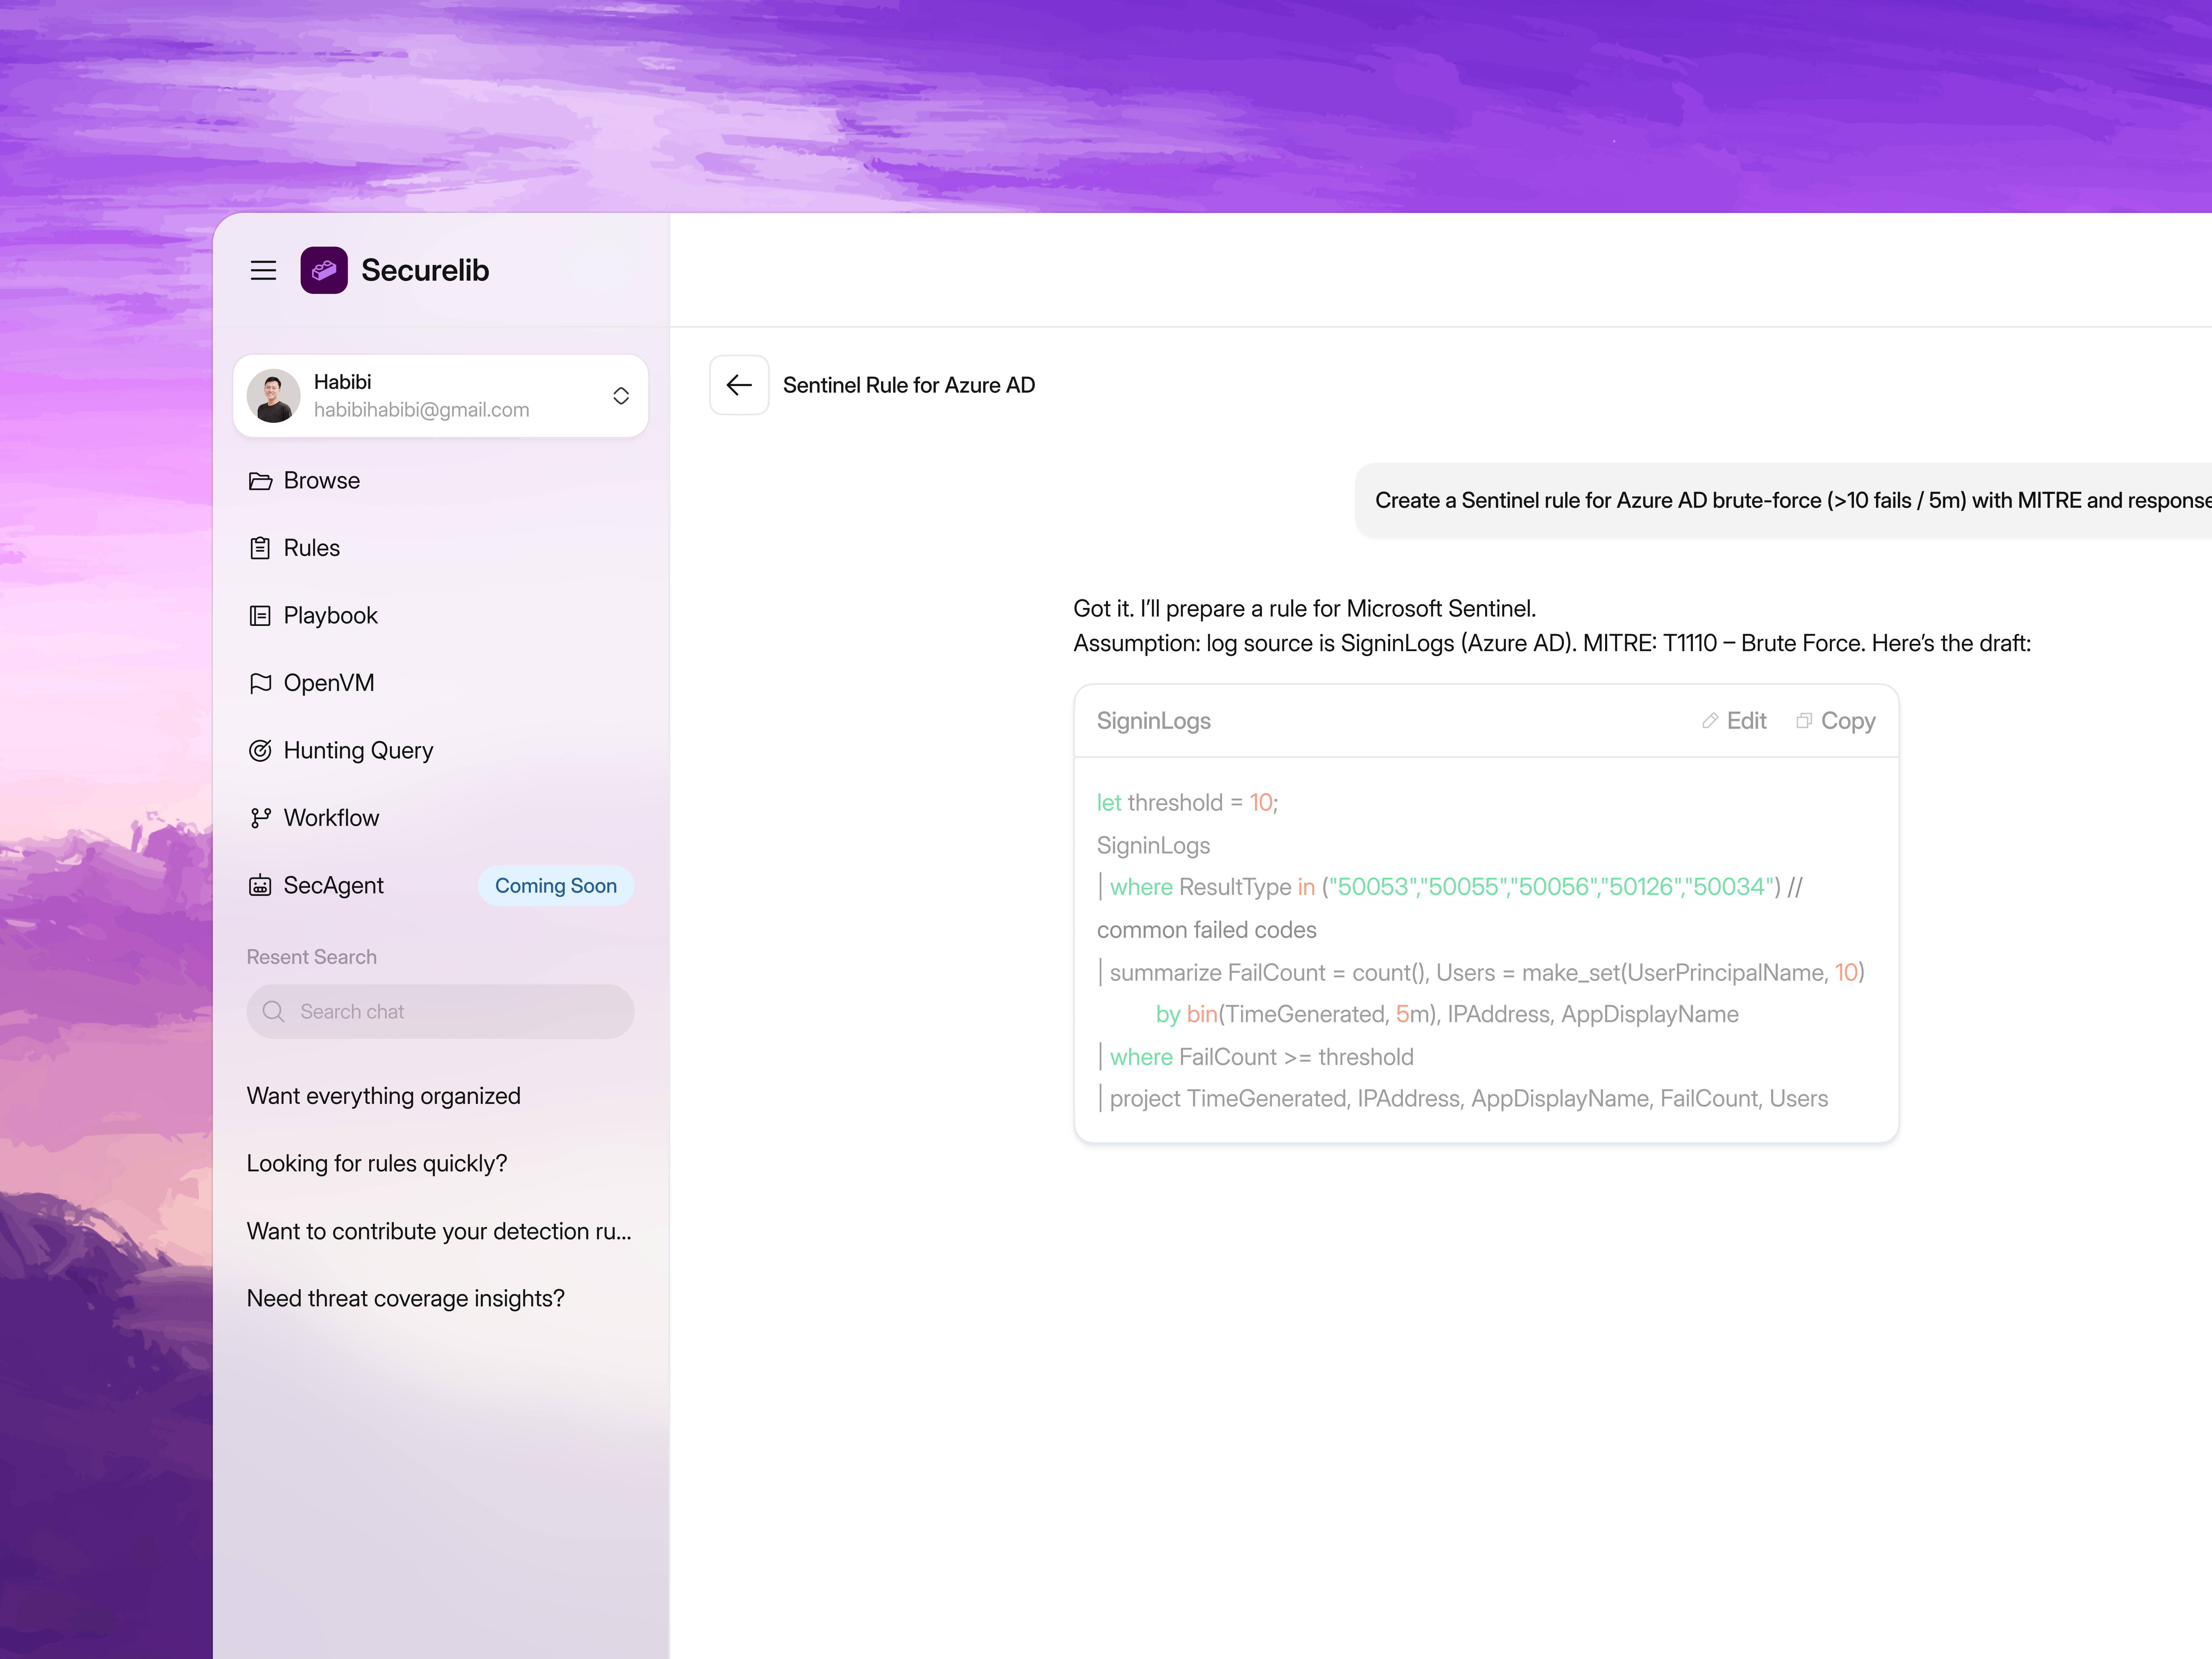The image size is (2212, 1659).
Task: Click Habibi's profile avatar
Action: pos(273,396)
